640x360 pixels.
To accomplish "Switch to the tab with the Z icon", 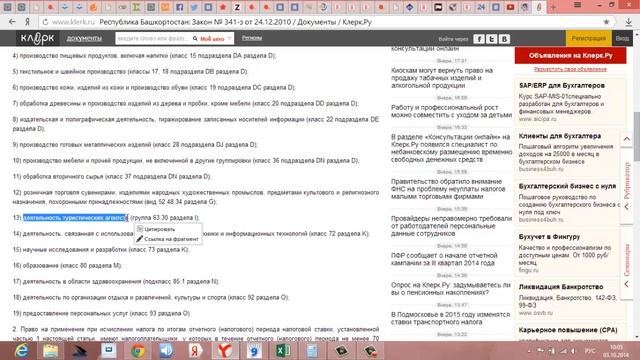I will pos(237,7).
